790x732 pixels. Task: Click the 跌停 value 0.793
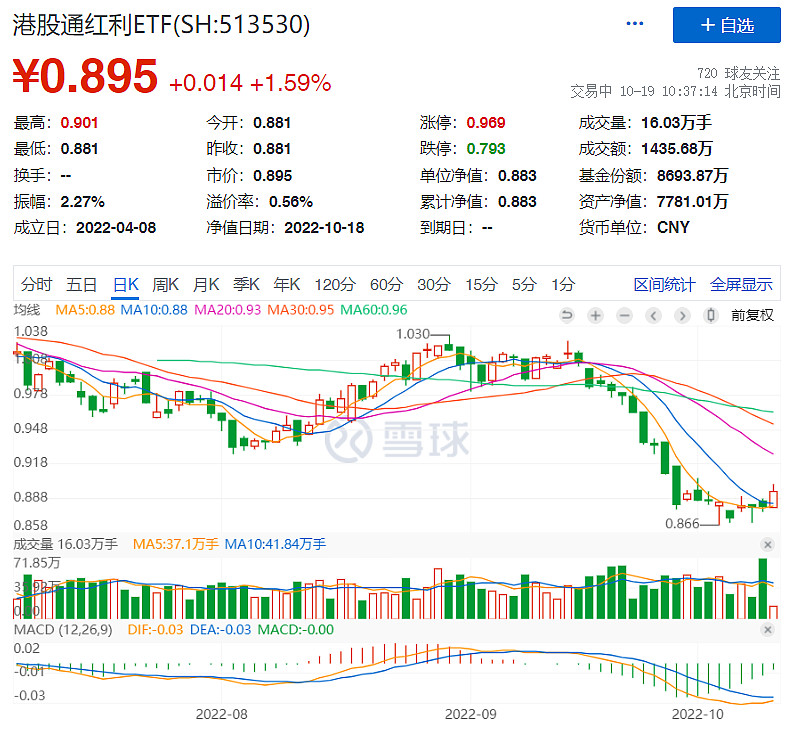tap(486, 149)
